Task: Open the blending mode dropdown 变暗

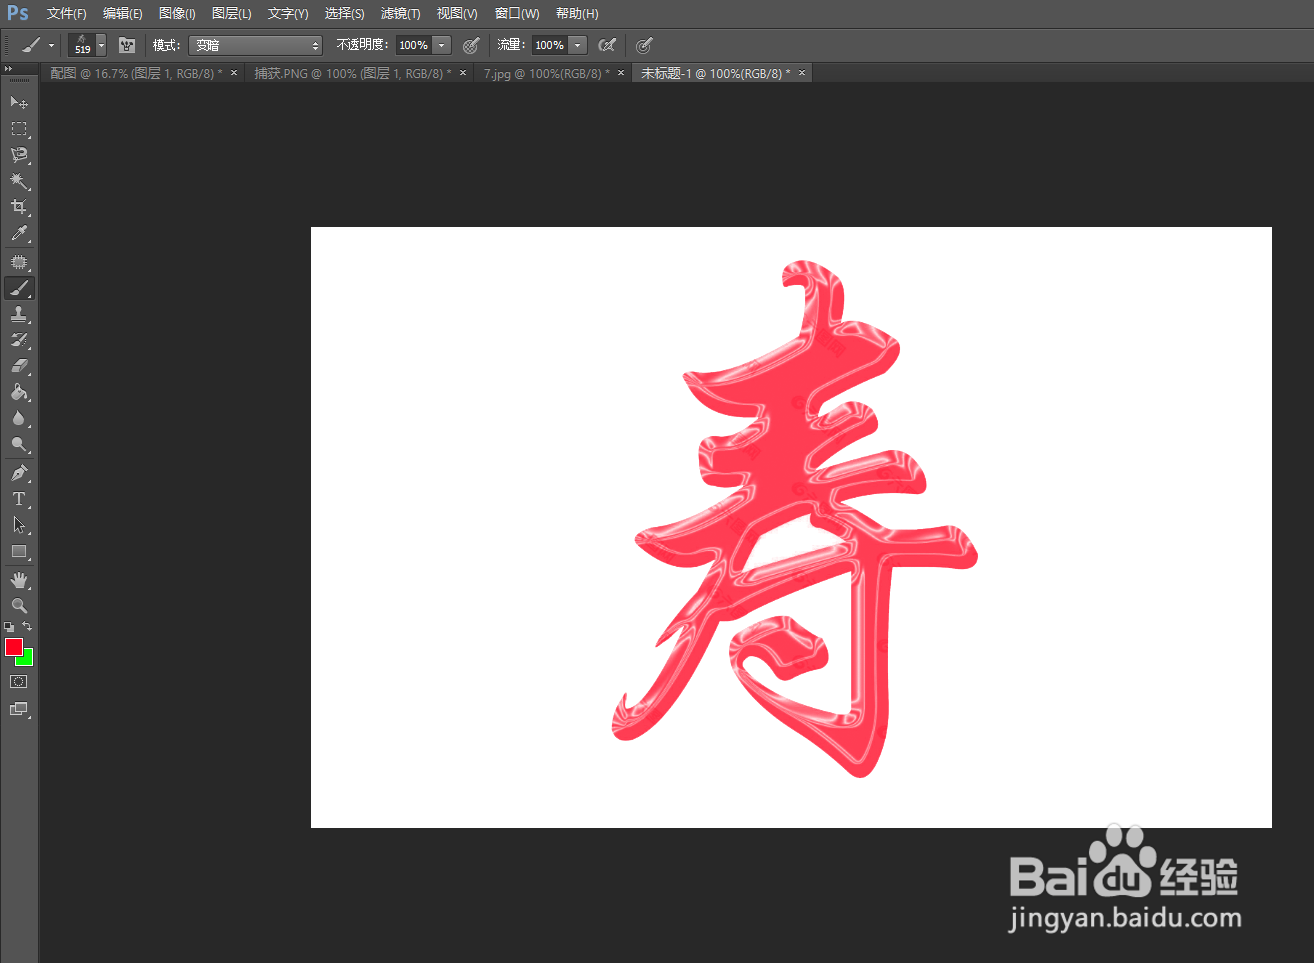Action: tap(256, 45)
